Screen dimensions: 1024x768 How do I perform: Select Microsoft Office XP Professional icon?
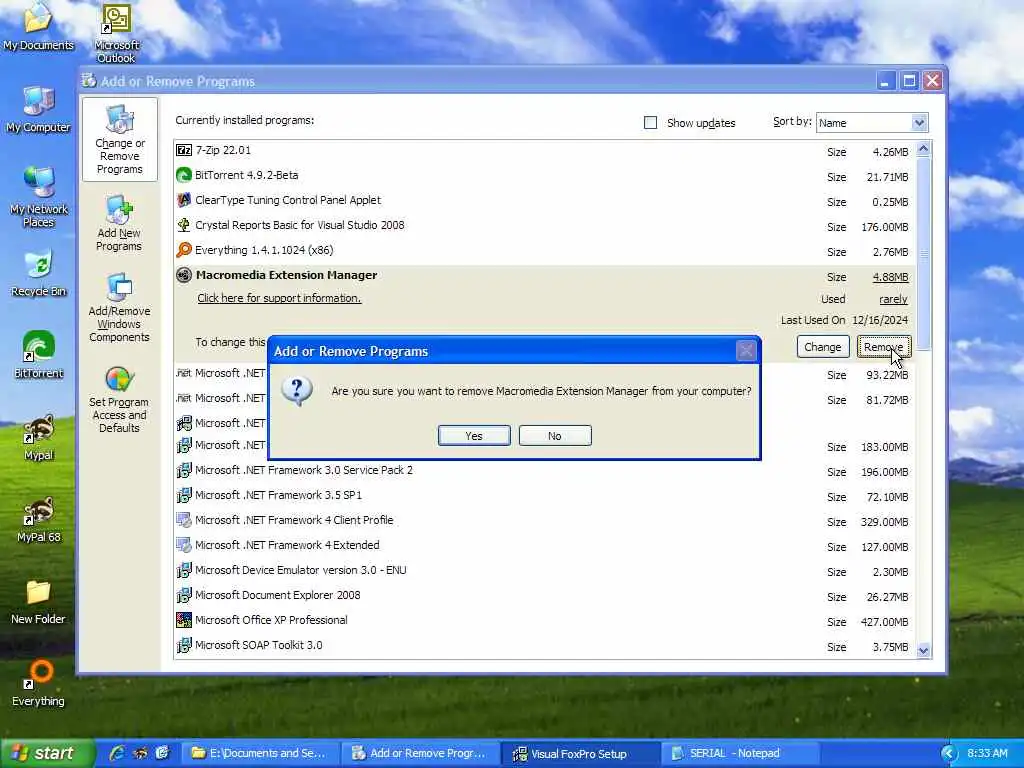tap(184, 620)
